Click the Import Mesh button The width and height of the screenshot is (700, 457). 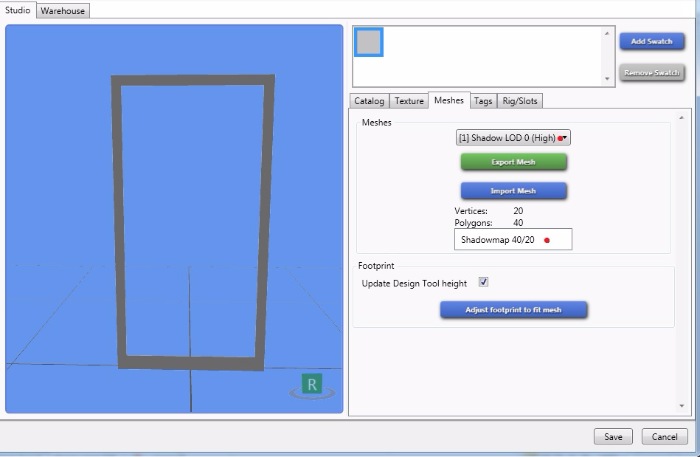(513, 191)
